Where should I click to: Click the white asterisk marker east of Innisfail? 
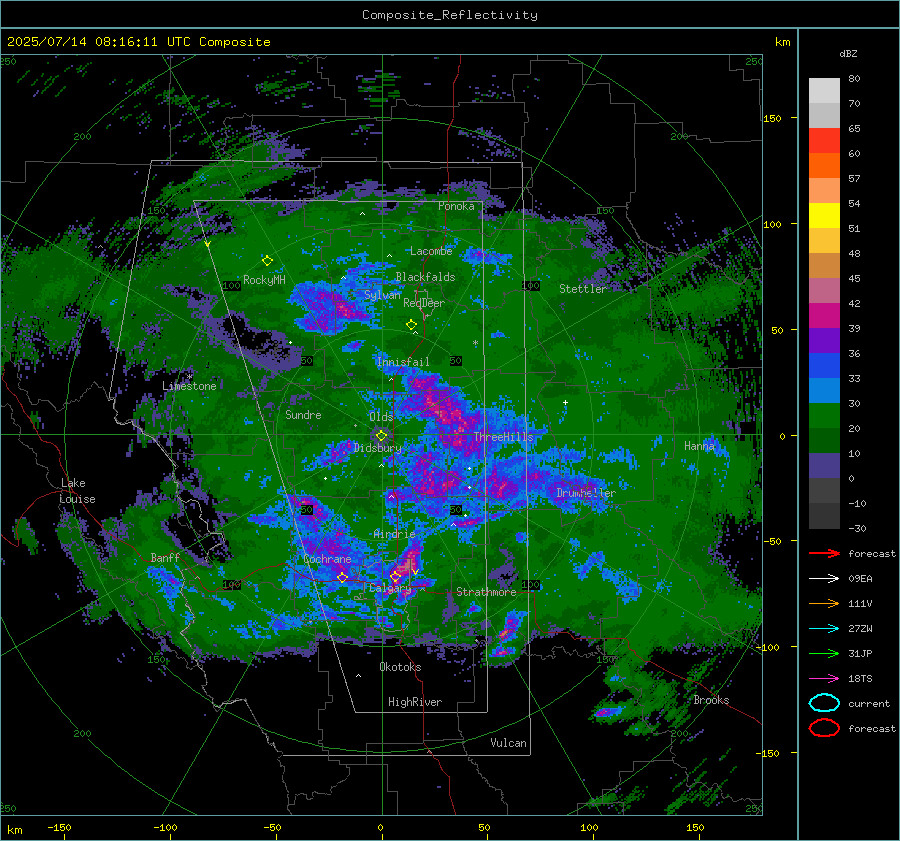475,343
